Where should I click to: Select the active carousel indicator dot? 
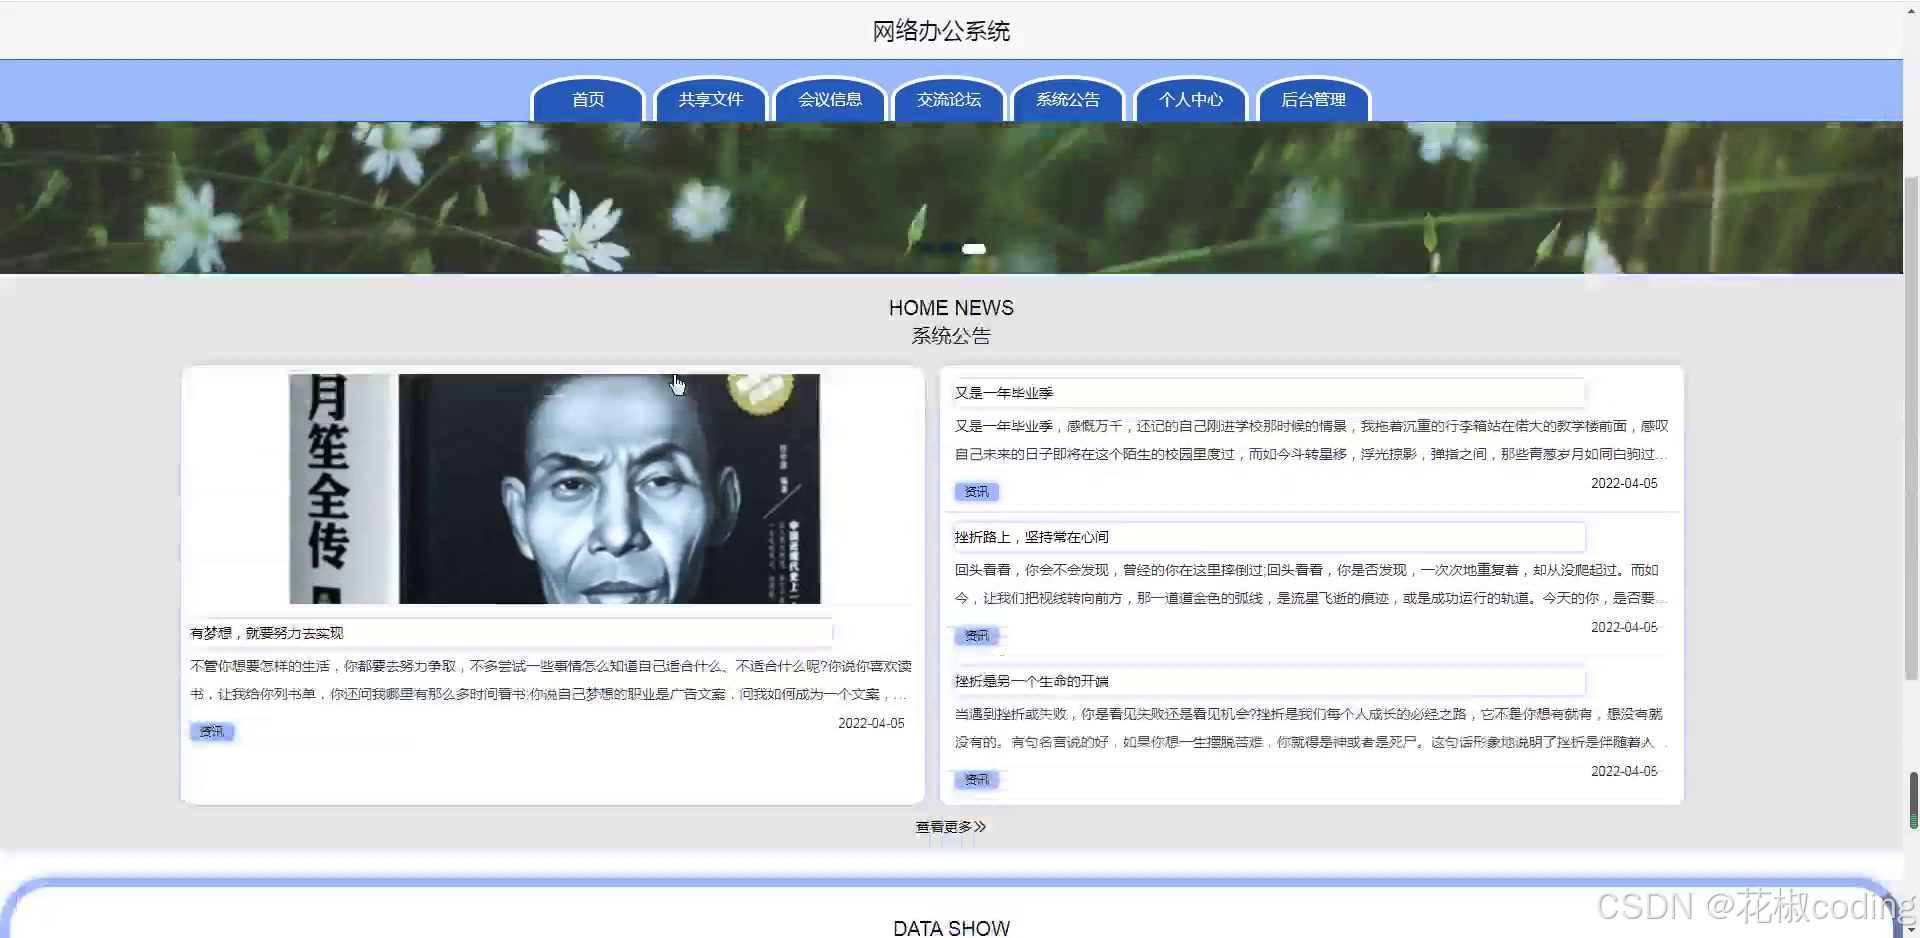973,248
